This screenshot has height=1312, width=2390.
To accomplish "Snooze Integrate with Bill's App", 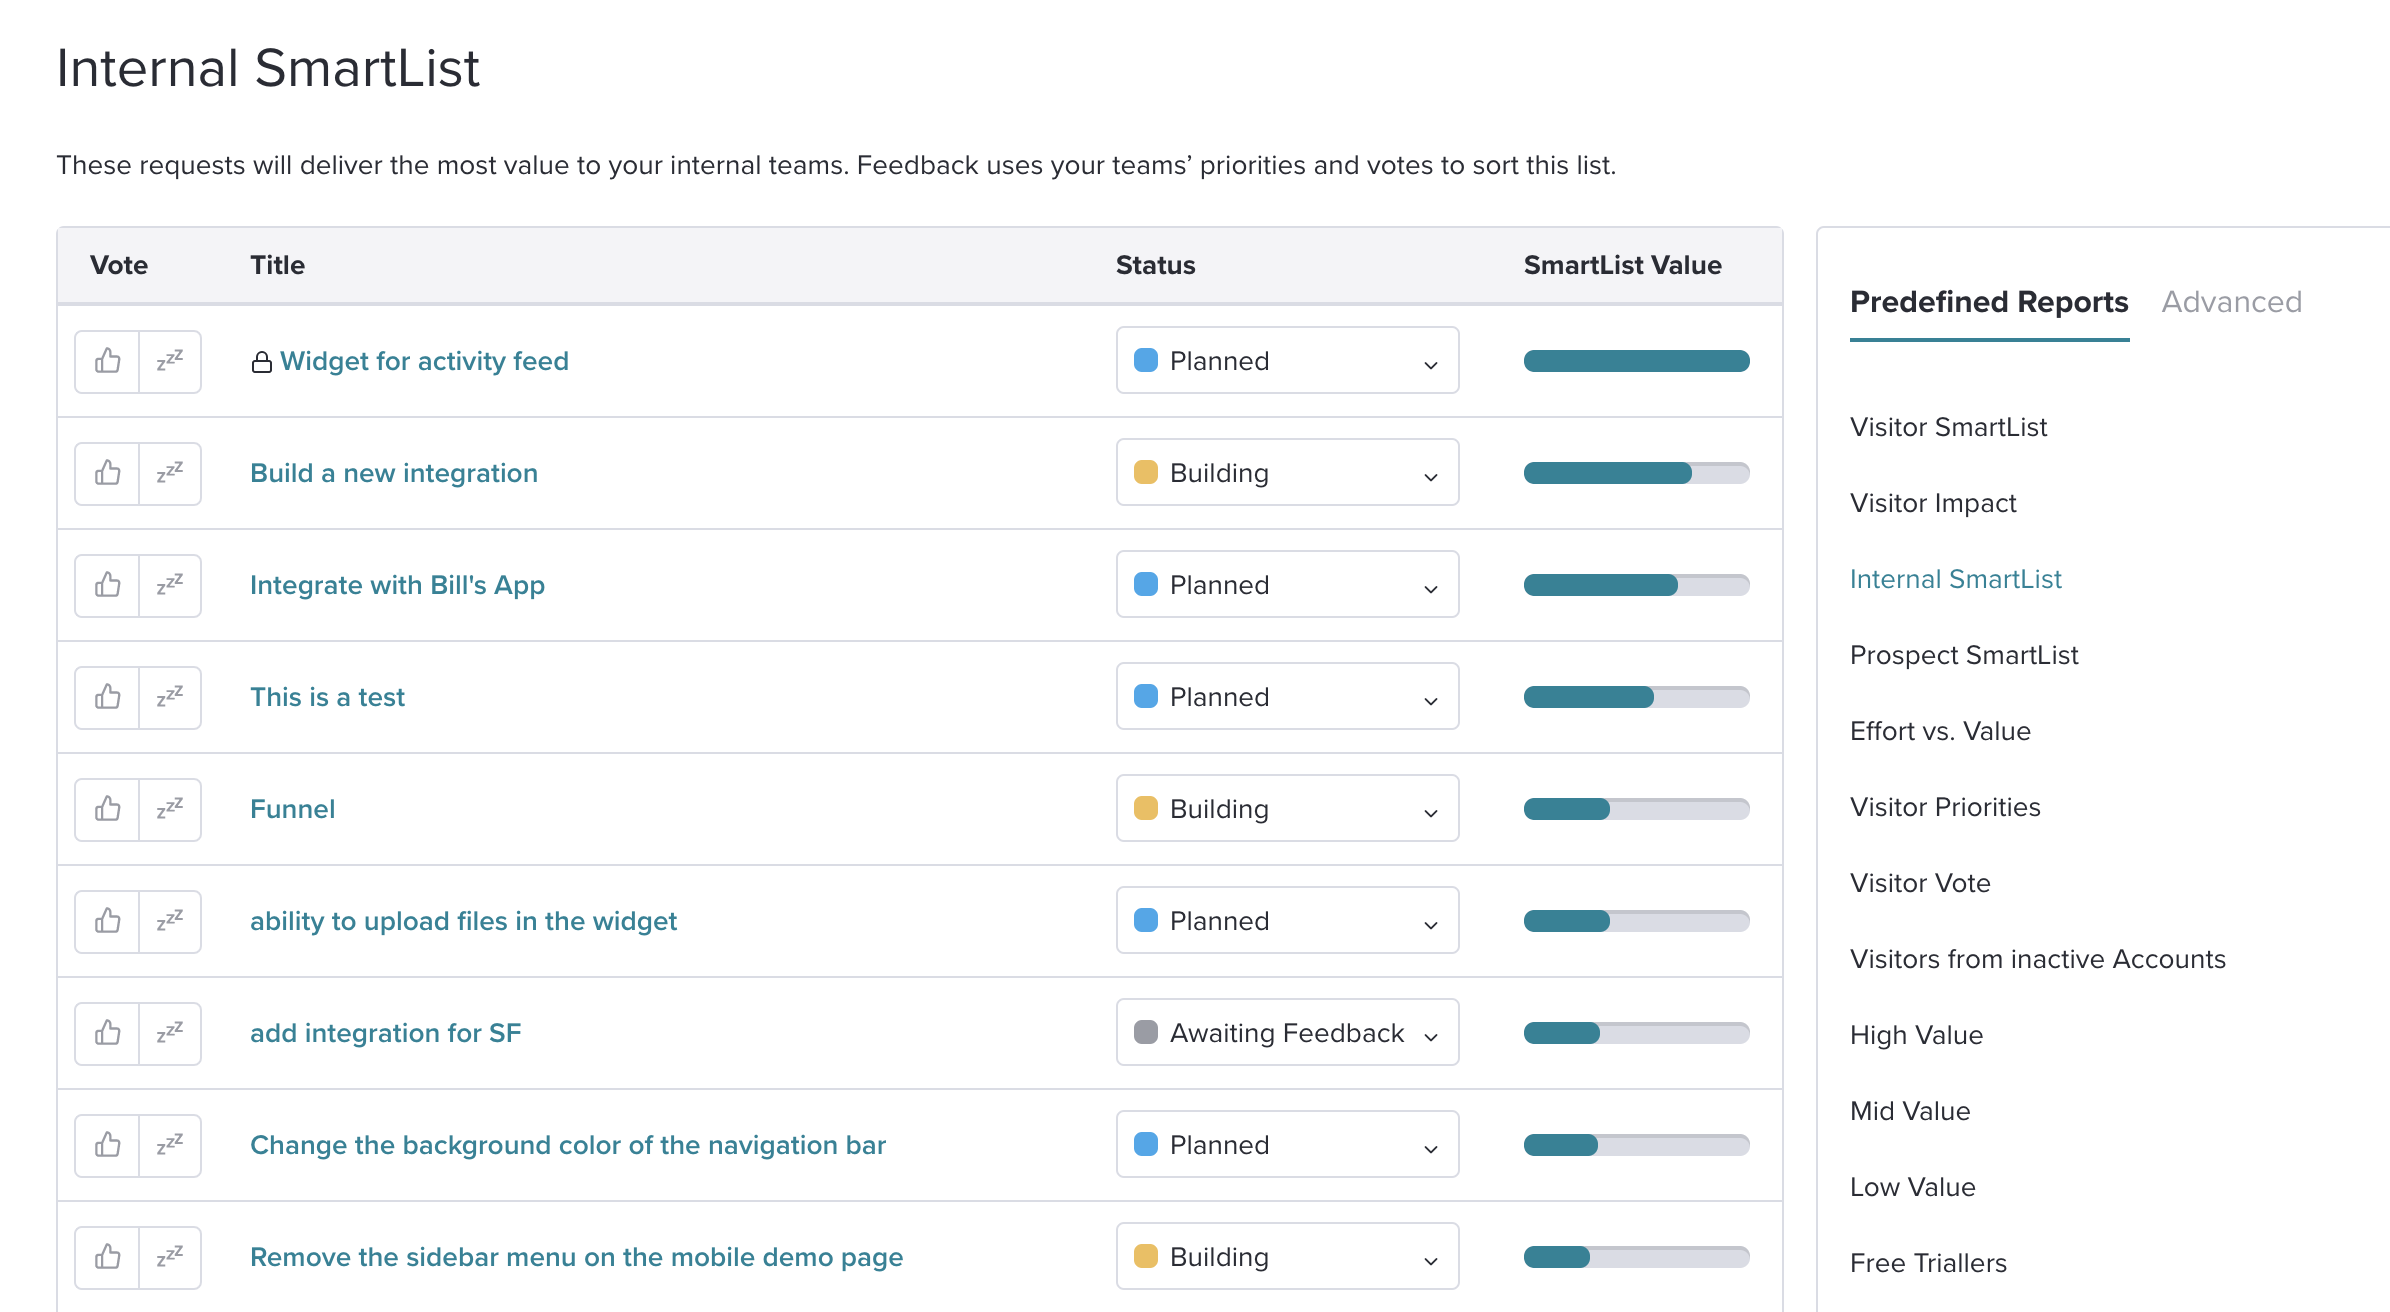I will 170,585.
